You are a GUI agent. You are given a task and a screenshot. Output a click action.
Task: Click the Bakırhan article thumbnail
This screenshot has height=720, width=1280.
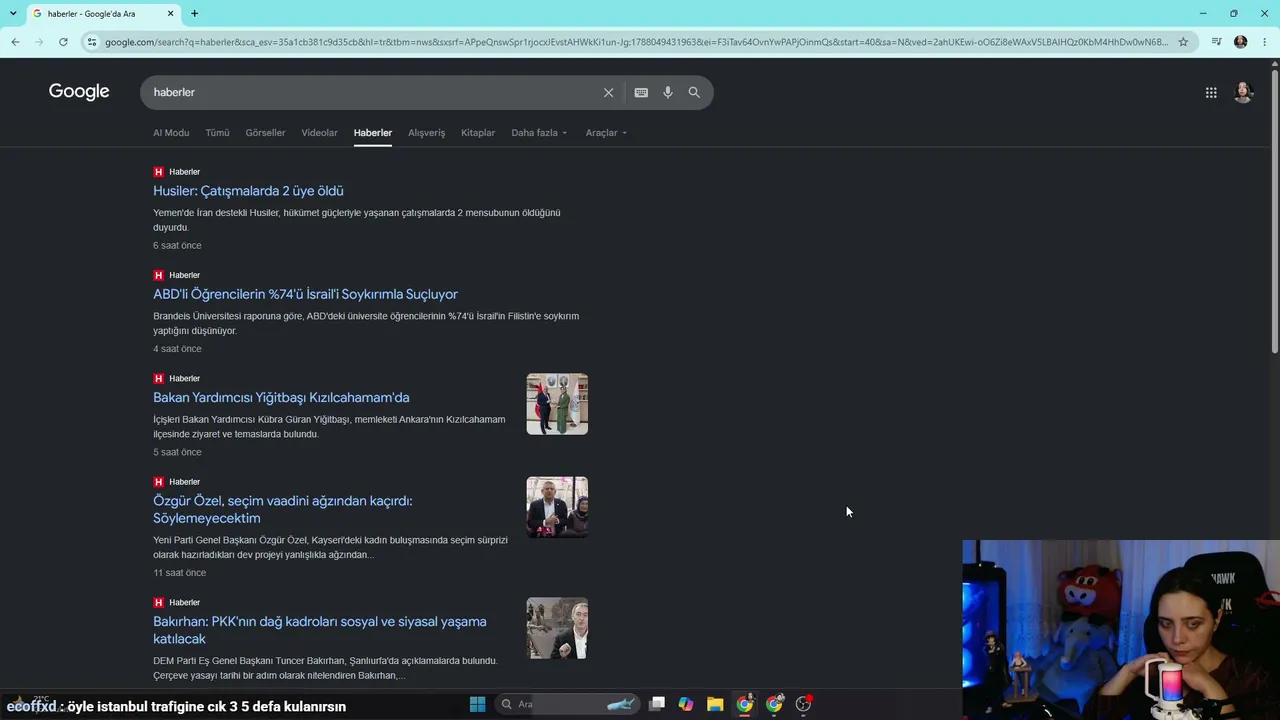click(x=557, y=628)
